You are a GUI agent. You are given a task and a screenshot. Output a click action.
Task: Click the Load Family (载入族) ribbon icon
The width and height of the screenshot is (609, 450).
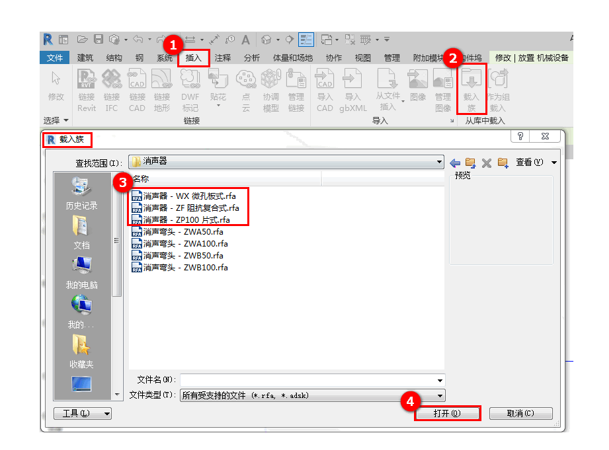click(471, 86)
